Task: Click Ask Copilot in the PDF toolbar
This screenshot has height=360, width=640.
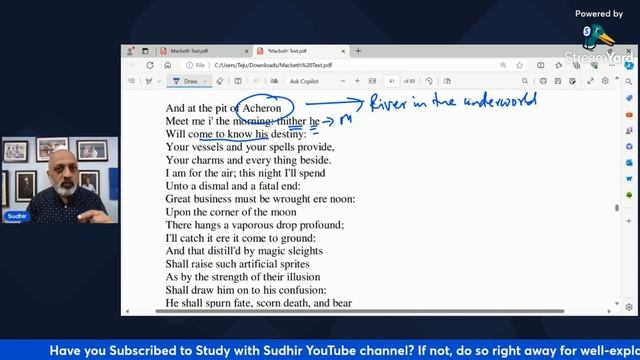Action: [304, 81]
